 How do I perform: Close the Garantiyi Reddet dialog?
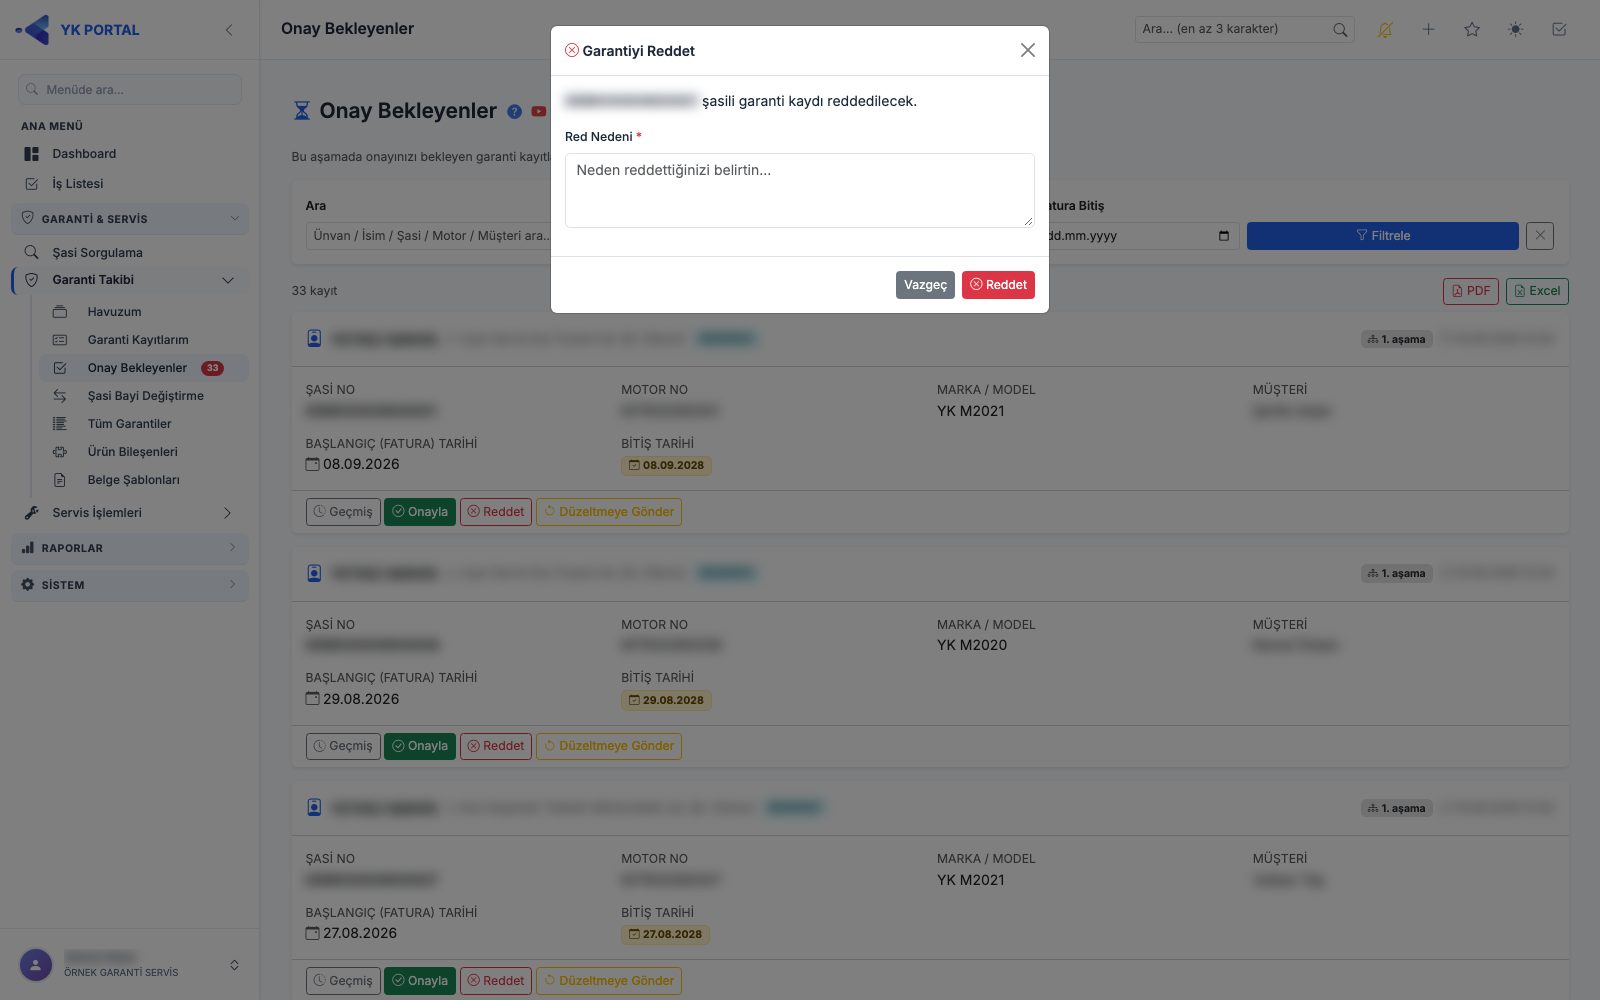1027,50
